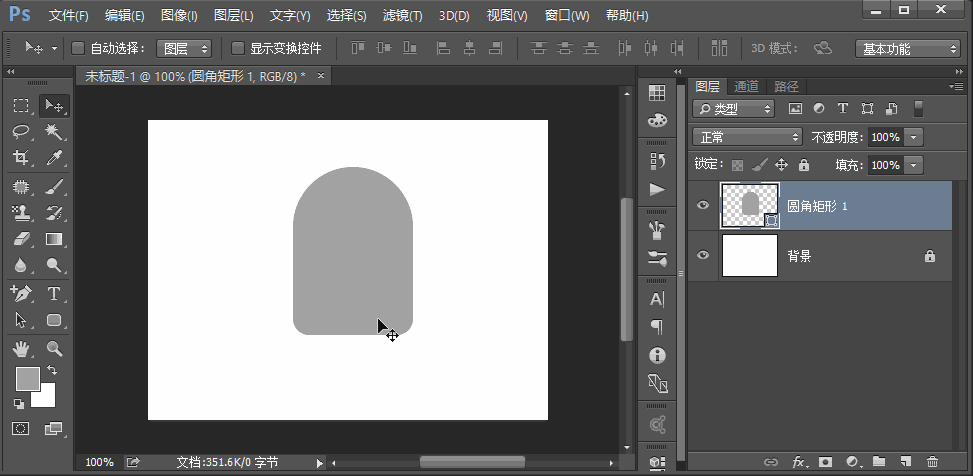Select the Lasso tool
The height and width of the screenshot is (476, 973).
[x=21, y=132]
